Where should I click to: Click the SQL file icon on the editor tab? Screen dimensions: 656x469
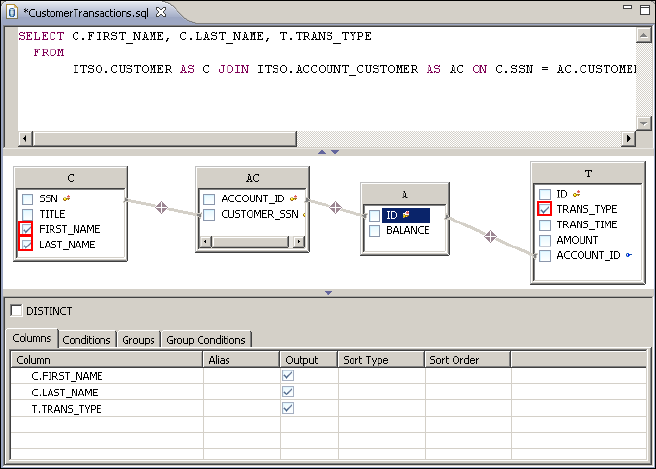[x=12, y=12]
